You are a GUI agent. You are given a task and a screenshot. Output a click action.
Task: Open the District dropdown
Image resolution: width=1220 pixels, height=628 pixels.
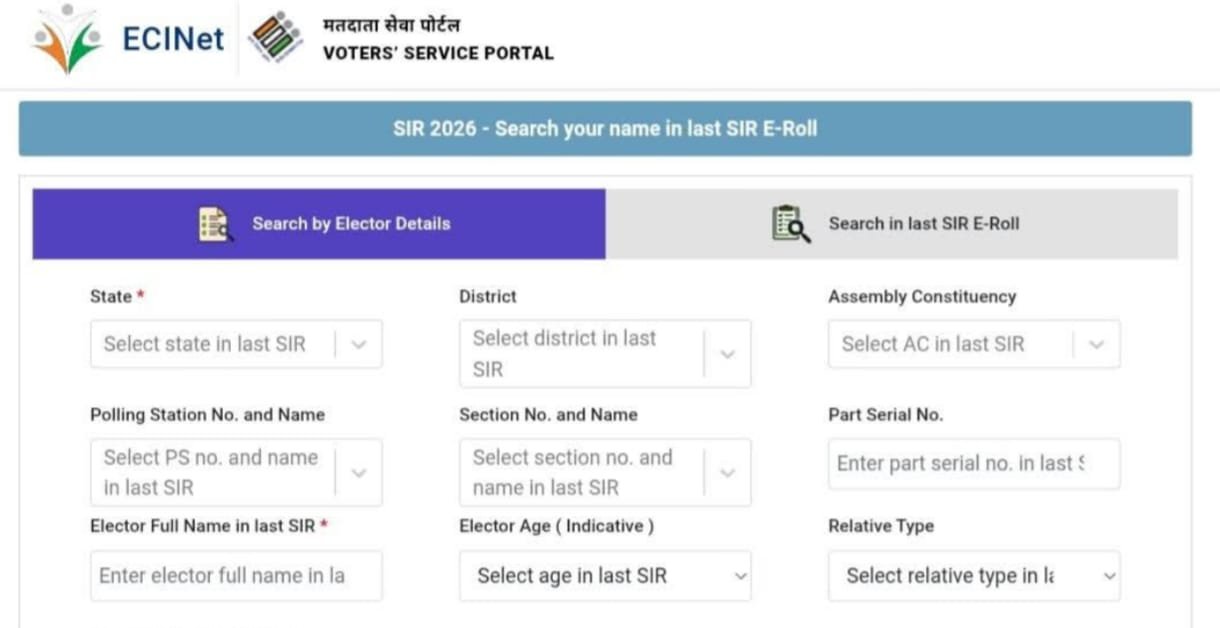click(585, 354)
